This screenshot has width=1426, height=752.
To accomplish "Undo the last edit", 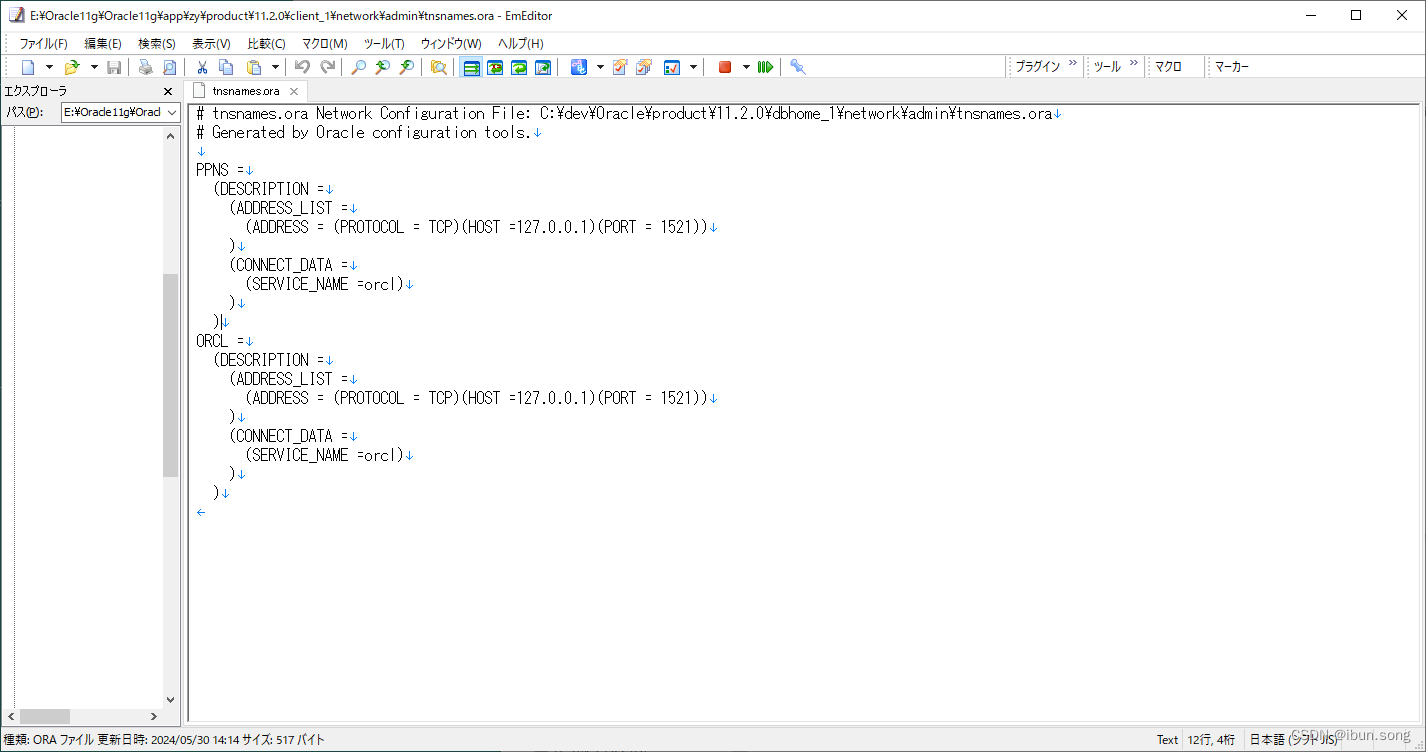I will click(302, 67).
